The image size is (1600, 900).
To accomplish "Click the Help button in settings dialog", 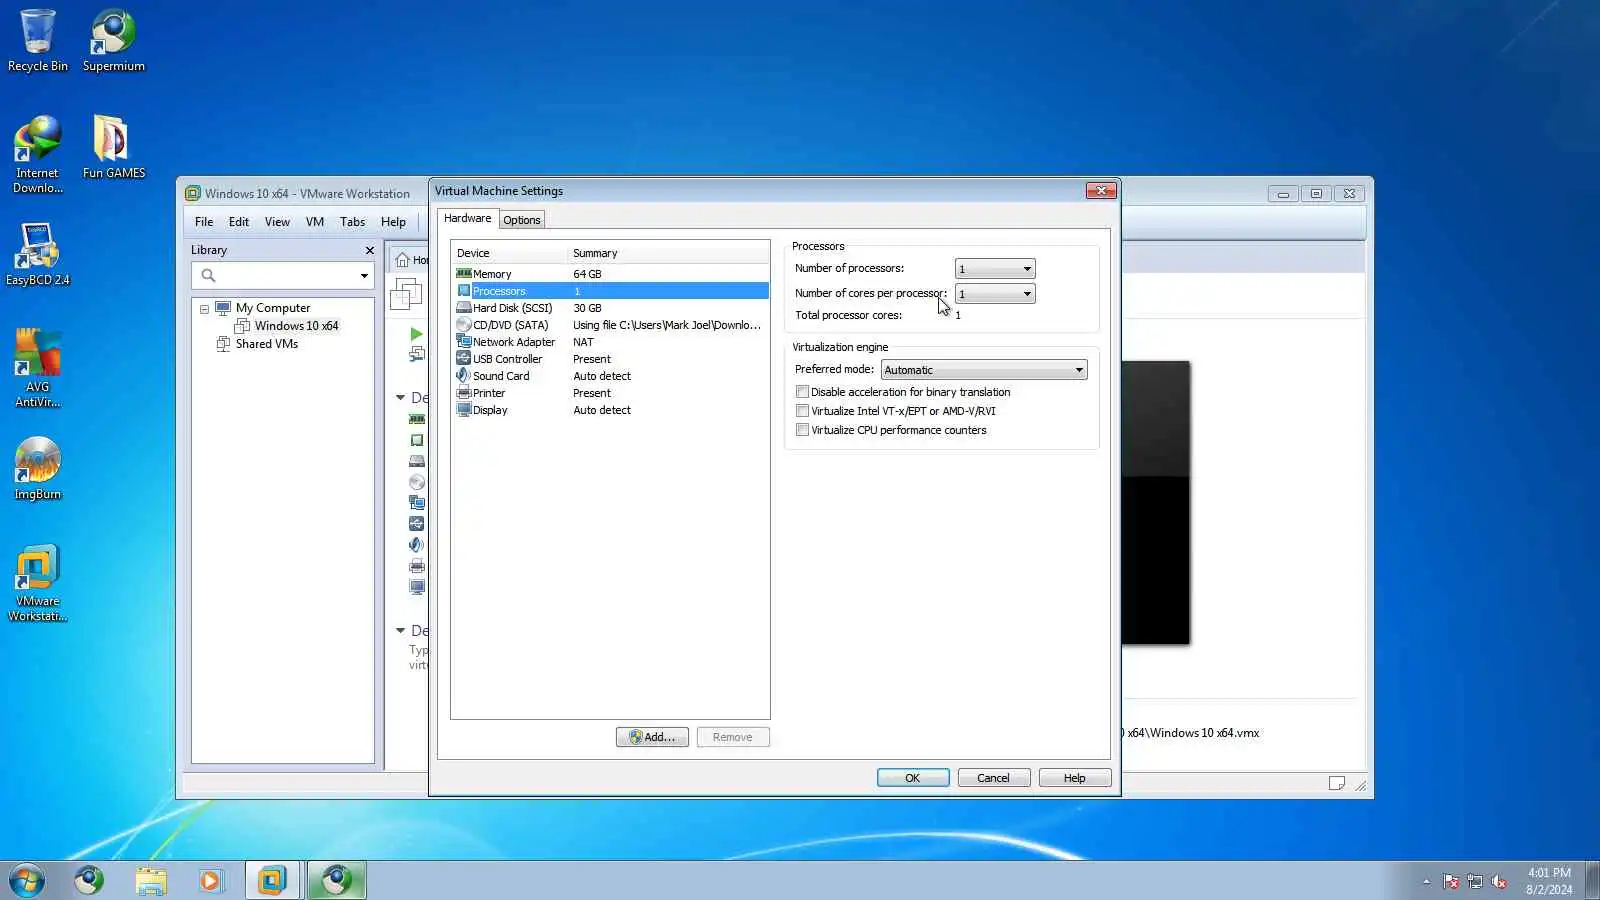I will (x=1075, y=778).
